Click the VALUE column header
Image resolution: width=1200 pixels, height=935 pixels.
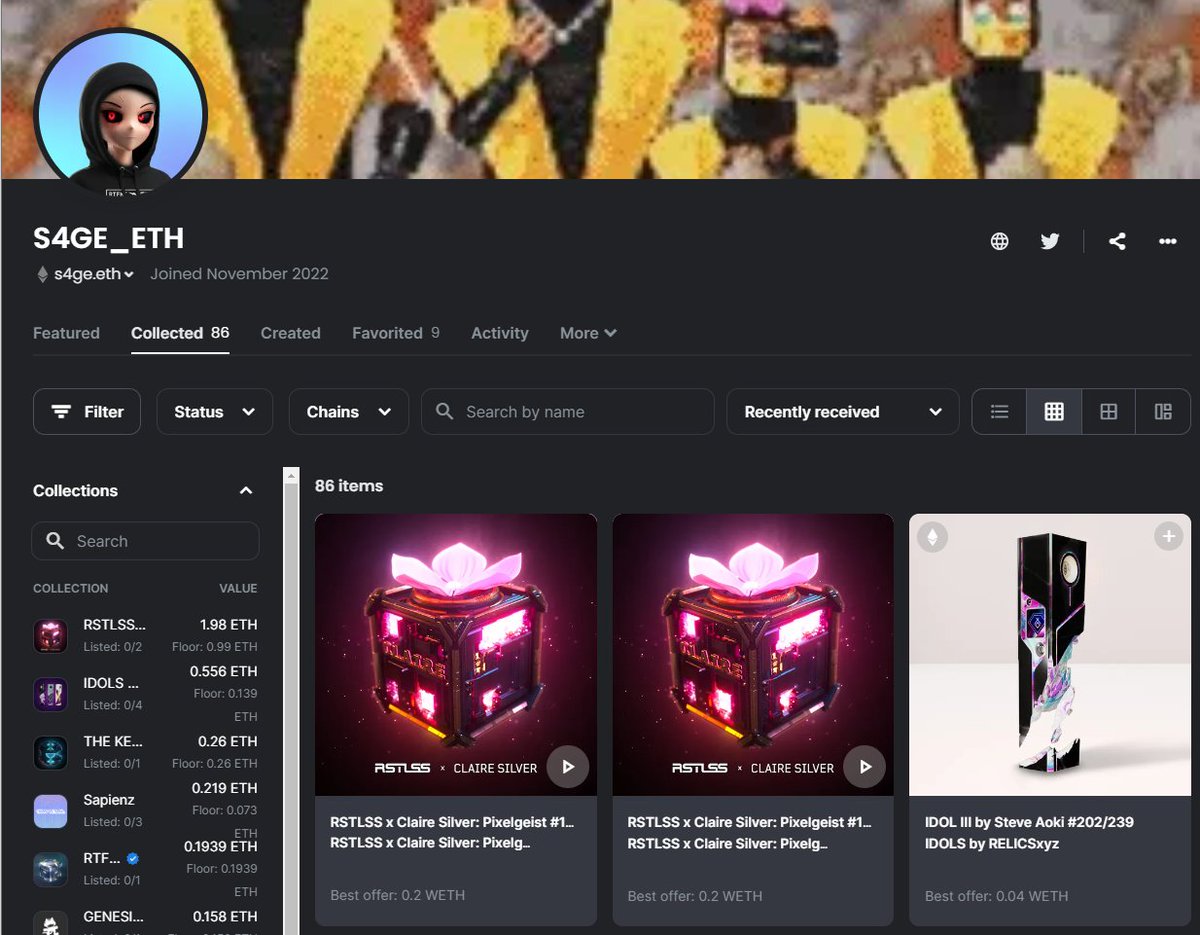(238, 588)
